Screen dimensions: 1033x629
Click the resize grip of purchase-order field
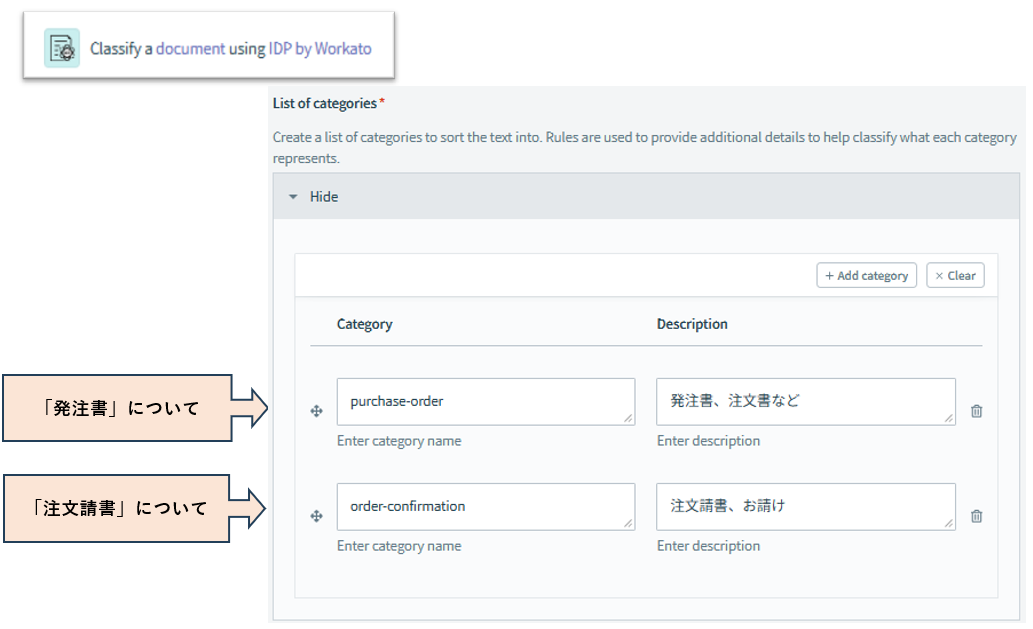coord(628,419)
